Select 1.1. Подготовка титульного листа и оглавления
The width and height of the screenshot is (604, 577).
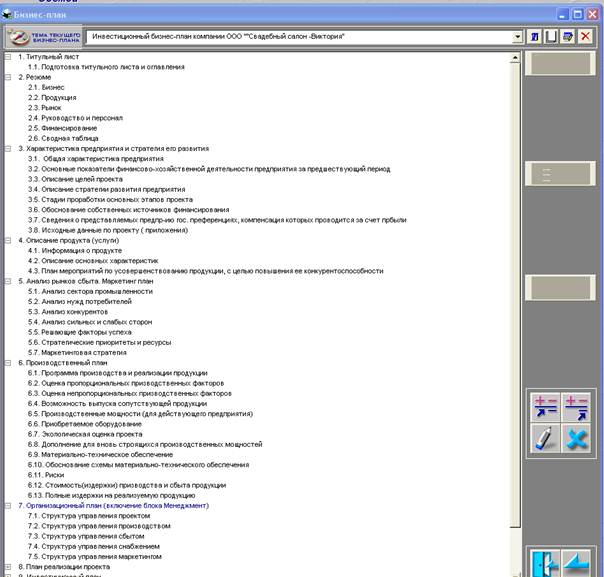(x=106, y=67)
